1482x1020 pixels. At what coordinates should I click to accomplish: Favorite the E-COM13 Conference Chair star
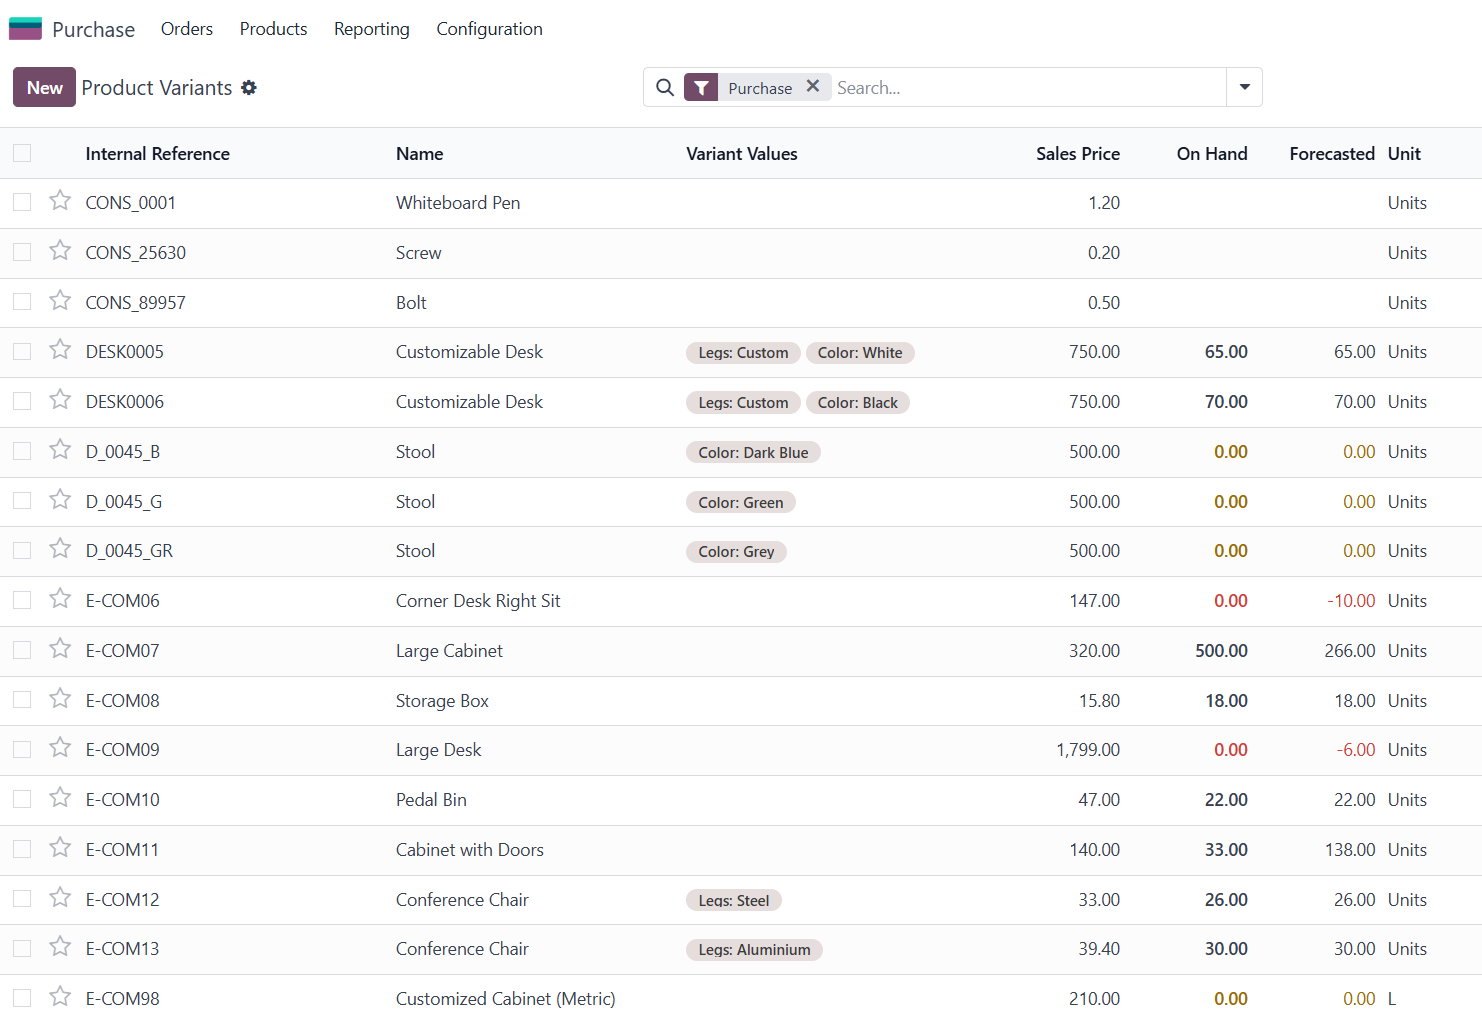tap(60, 947)
